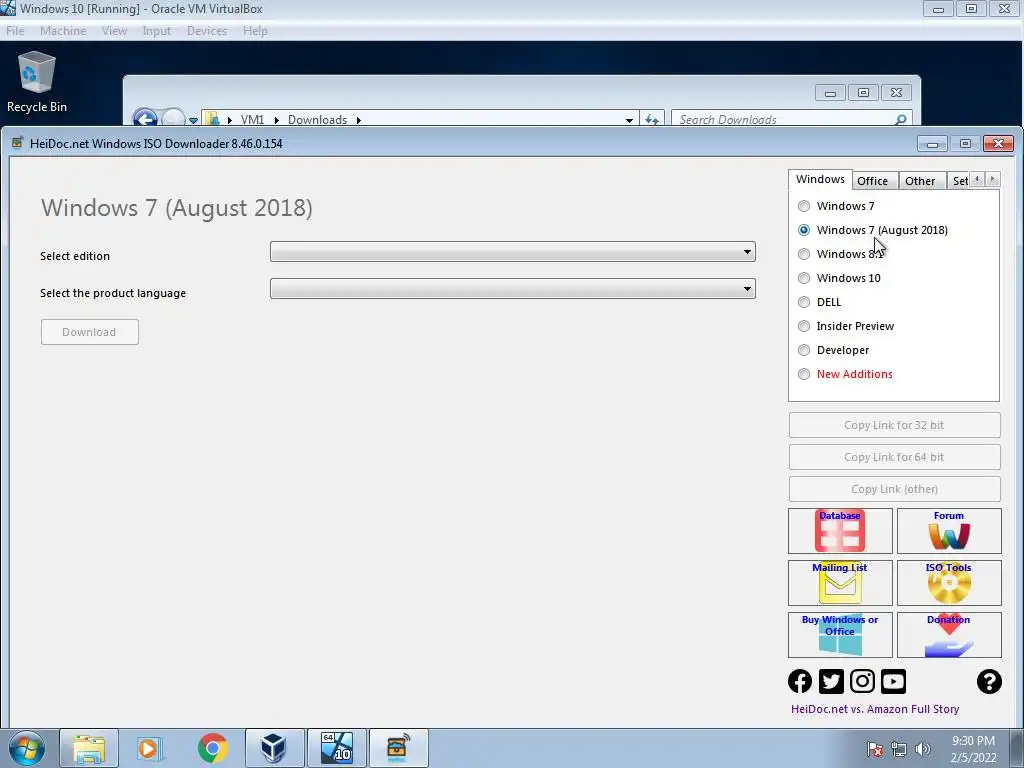1024x768 pixels.
Task: Click the VM1 breadcrumb in explorer
Action: 252,120
